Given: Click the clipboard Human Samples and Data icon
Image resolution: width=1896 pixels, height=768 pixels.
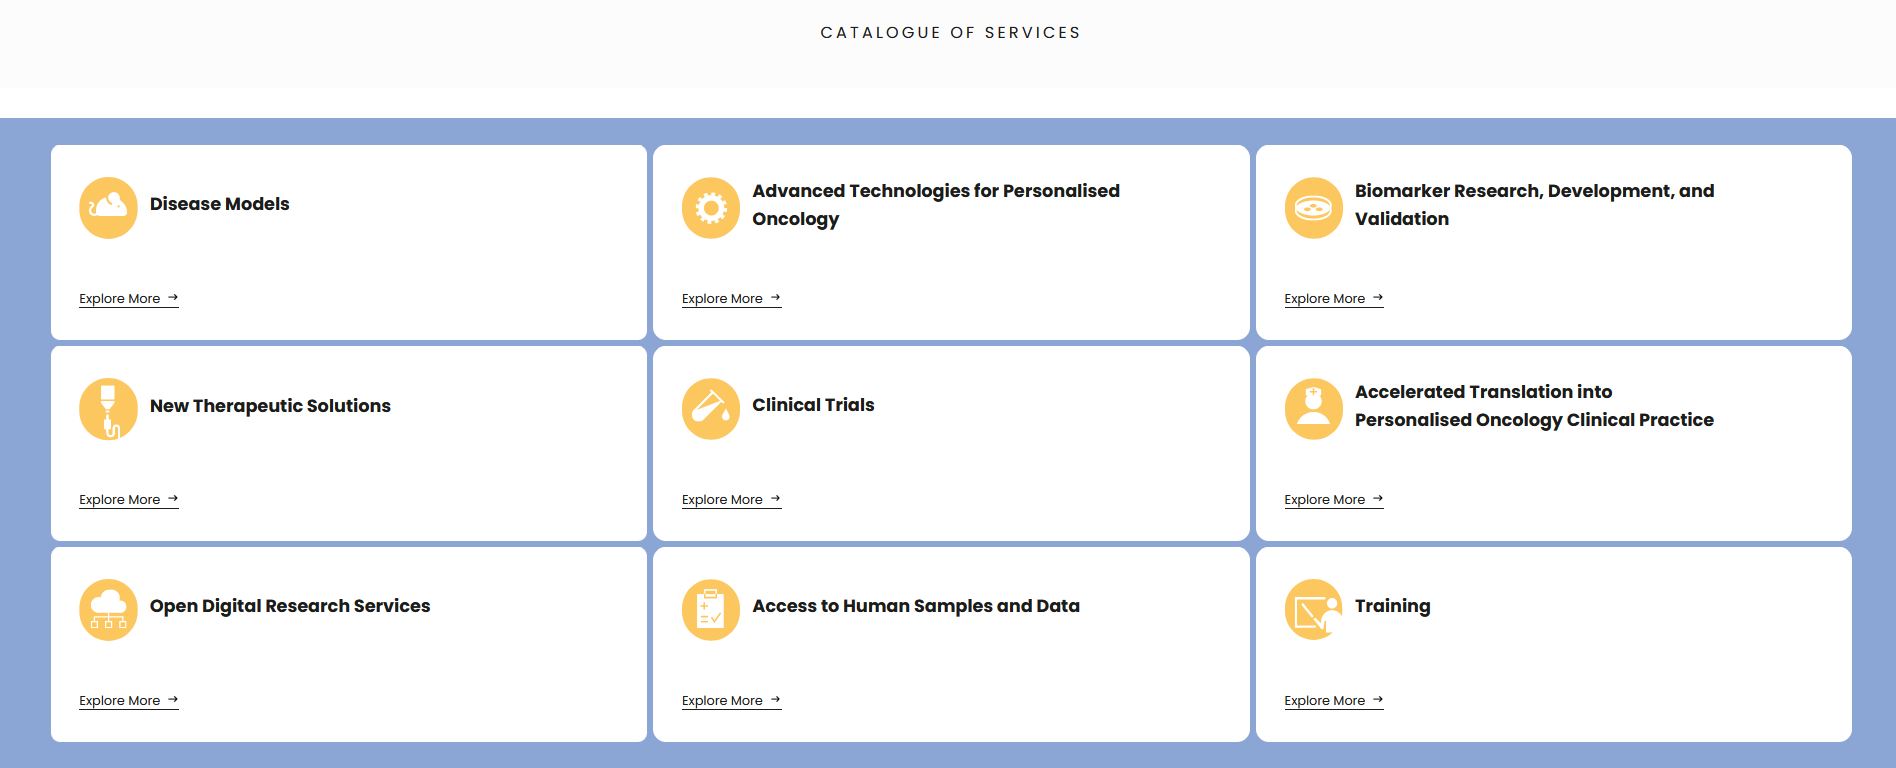Looking at the screenshot, I should [711, 610].
